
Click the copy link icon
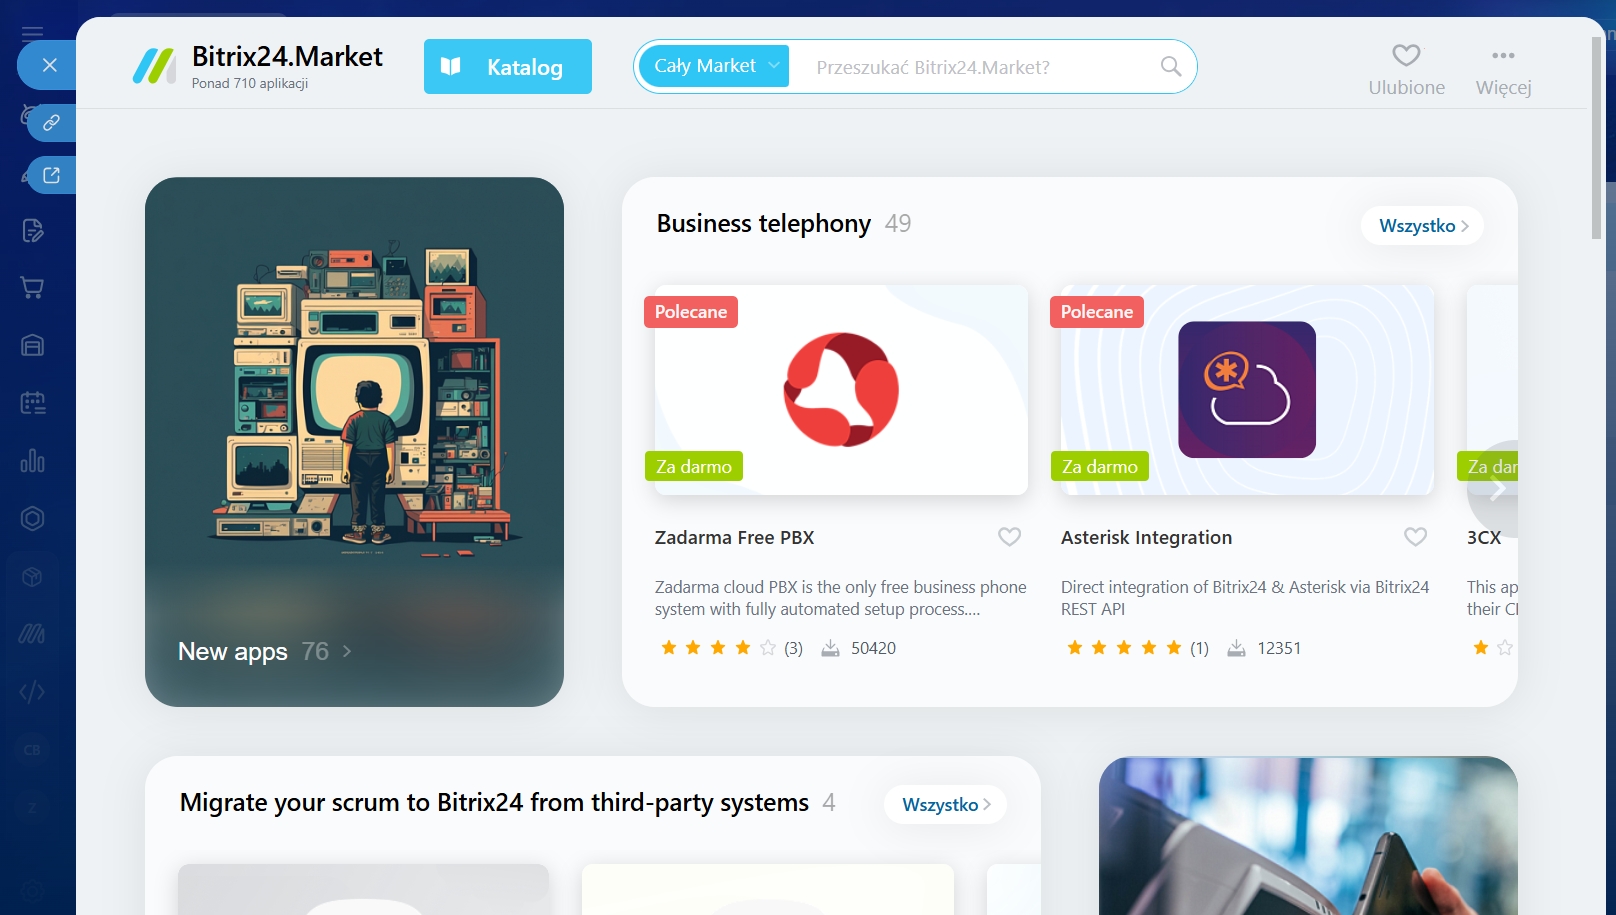tap(51, 122)
